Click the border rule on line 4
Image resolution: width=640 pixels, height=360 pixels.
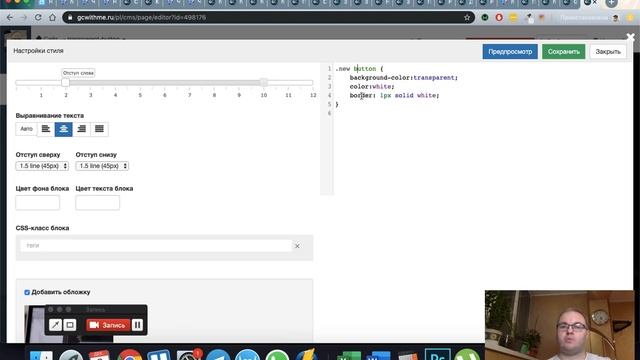coord(394,96)
